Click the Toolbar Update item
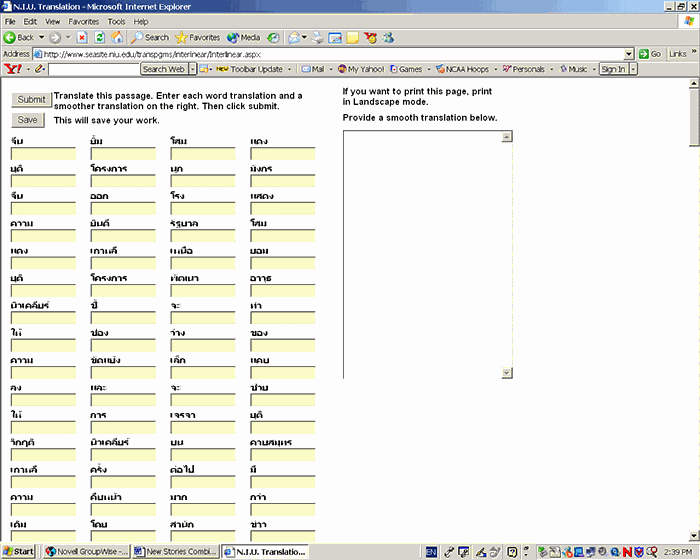 pos(250,69)
